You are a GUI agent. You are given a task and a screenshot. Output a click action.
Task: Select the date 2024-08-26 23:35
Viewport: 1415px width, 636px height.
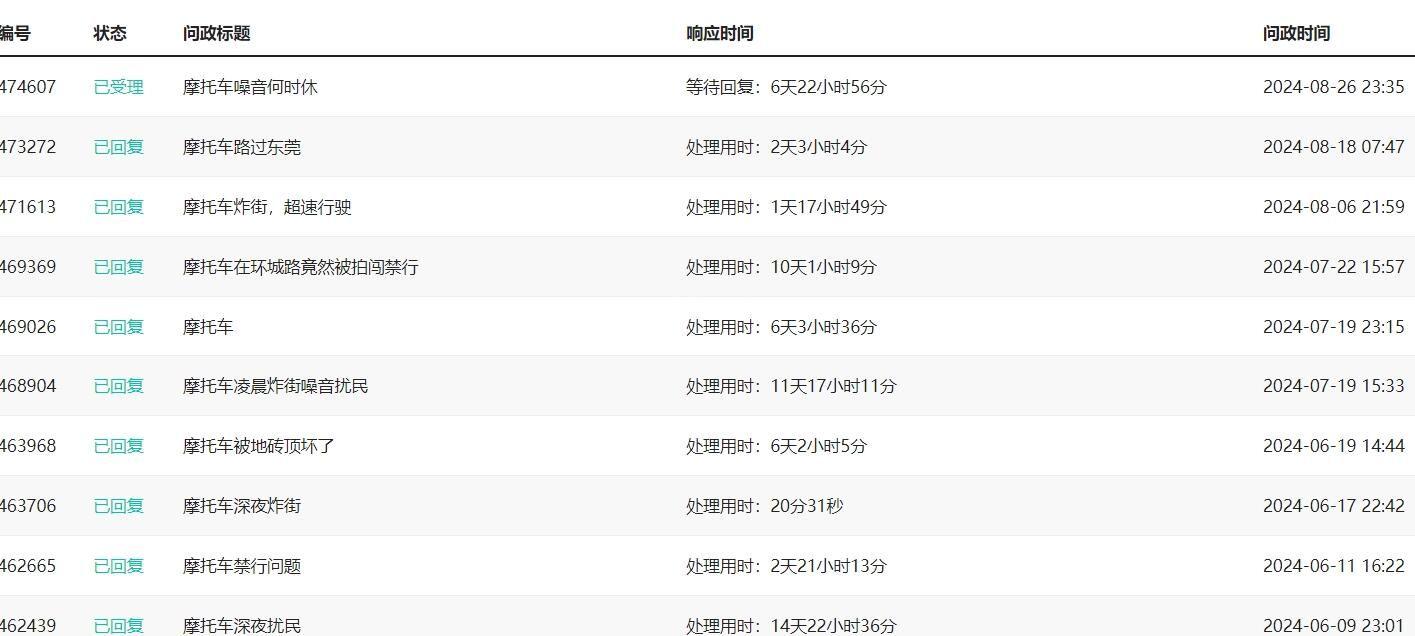click(x=1334, y=87)
